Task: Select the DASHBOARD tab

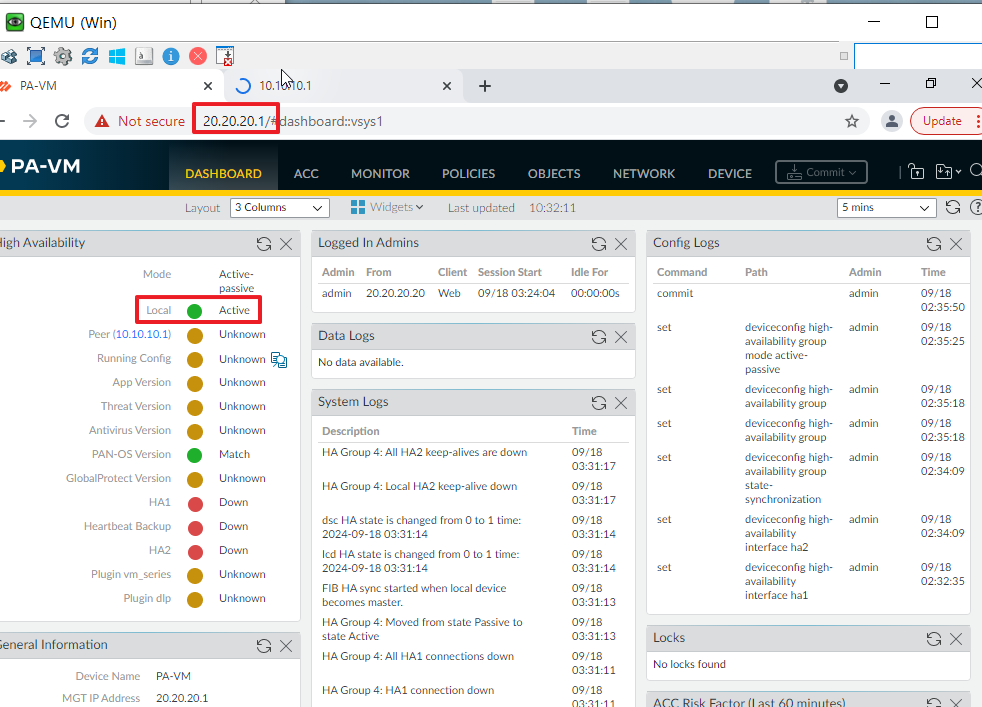Action: (x=224, y=173)
